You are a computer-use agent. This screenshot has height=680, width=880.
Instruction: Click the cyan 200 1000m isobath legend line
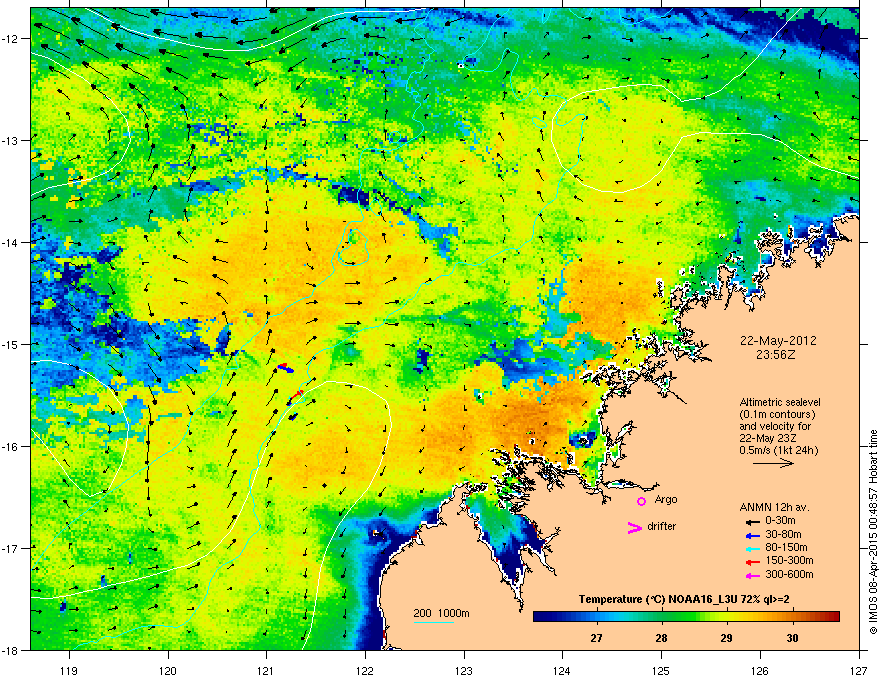pos(433,622)
